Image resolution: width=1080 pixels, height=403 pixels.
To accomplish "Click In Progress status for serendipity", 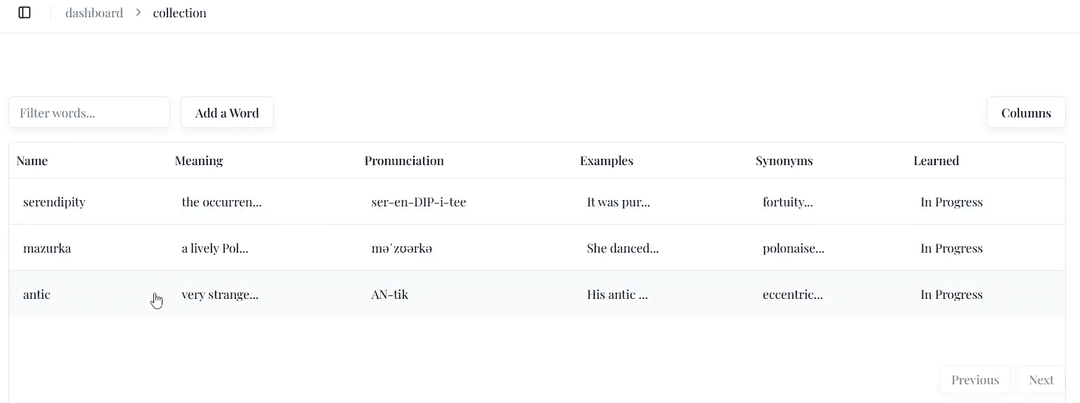I will [x=951, y=202].
